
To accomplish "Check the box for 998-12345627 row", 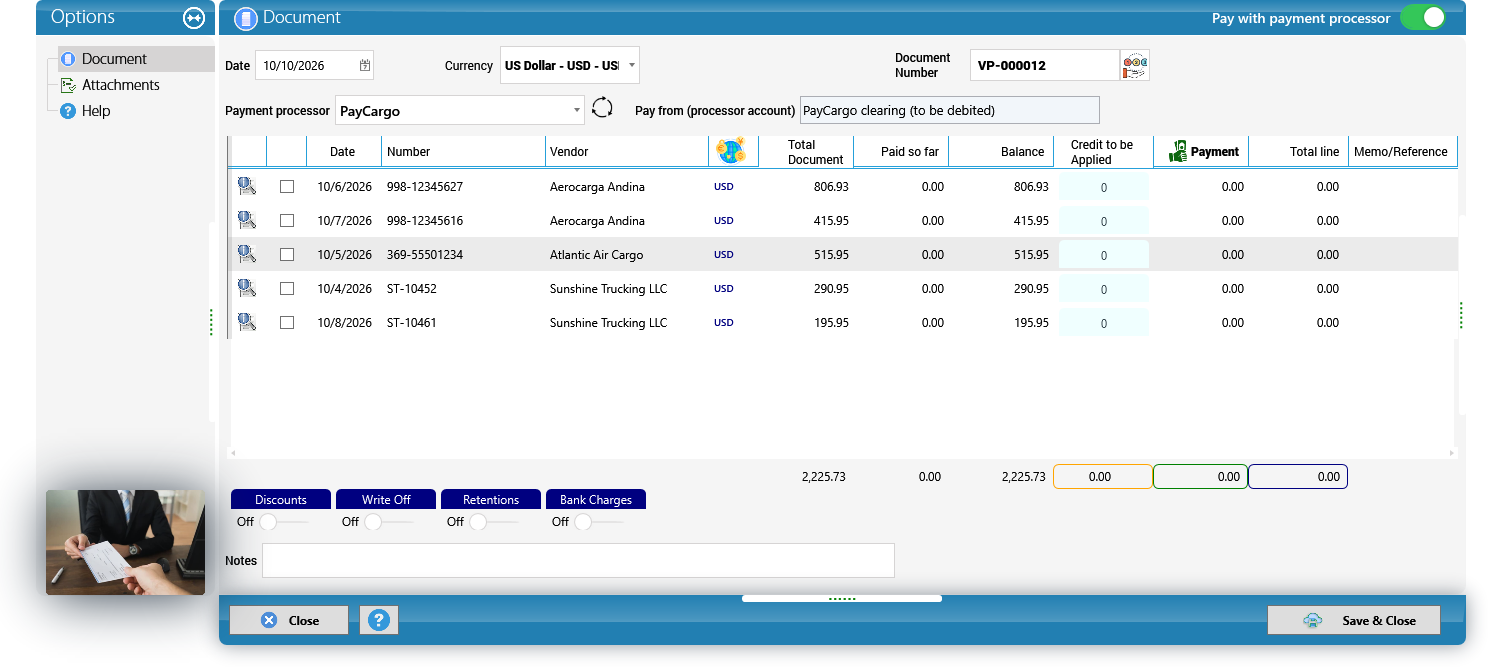I will coord(287,187).
